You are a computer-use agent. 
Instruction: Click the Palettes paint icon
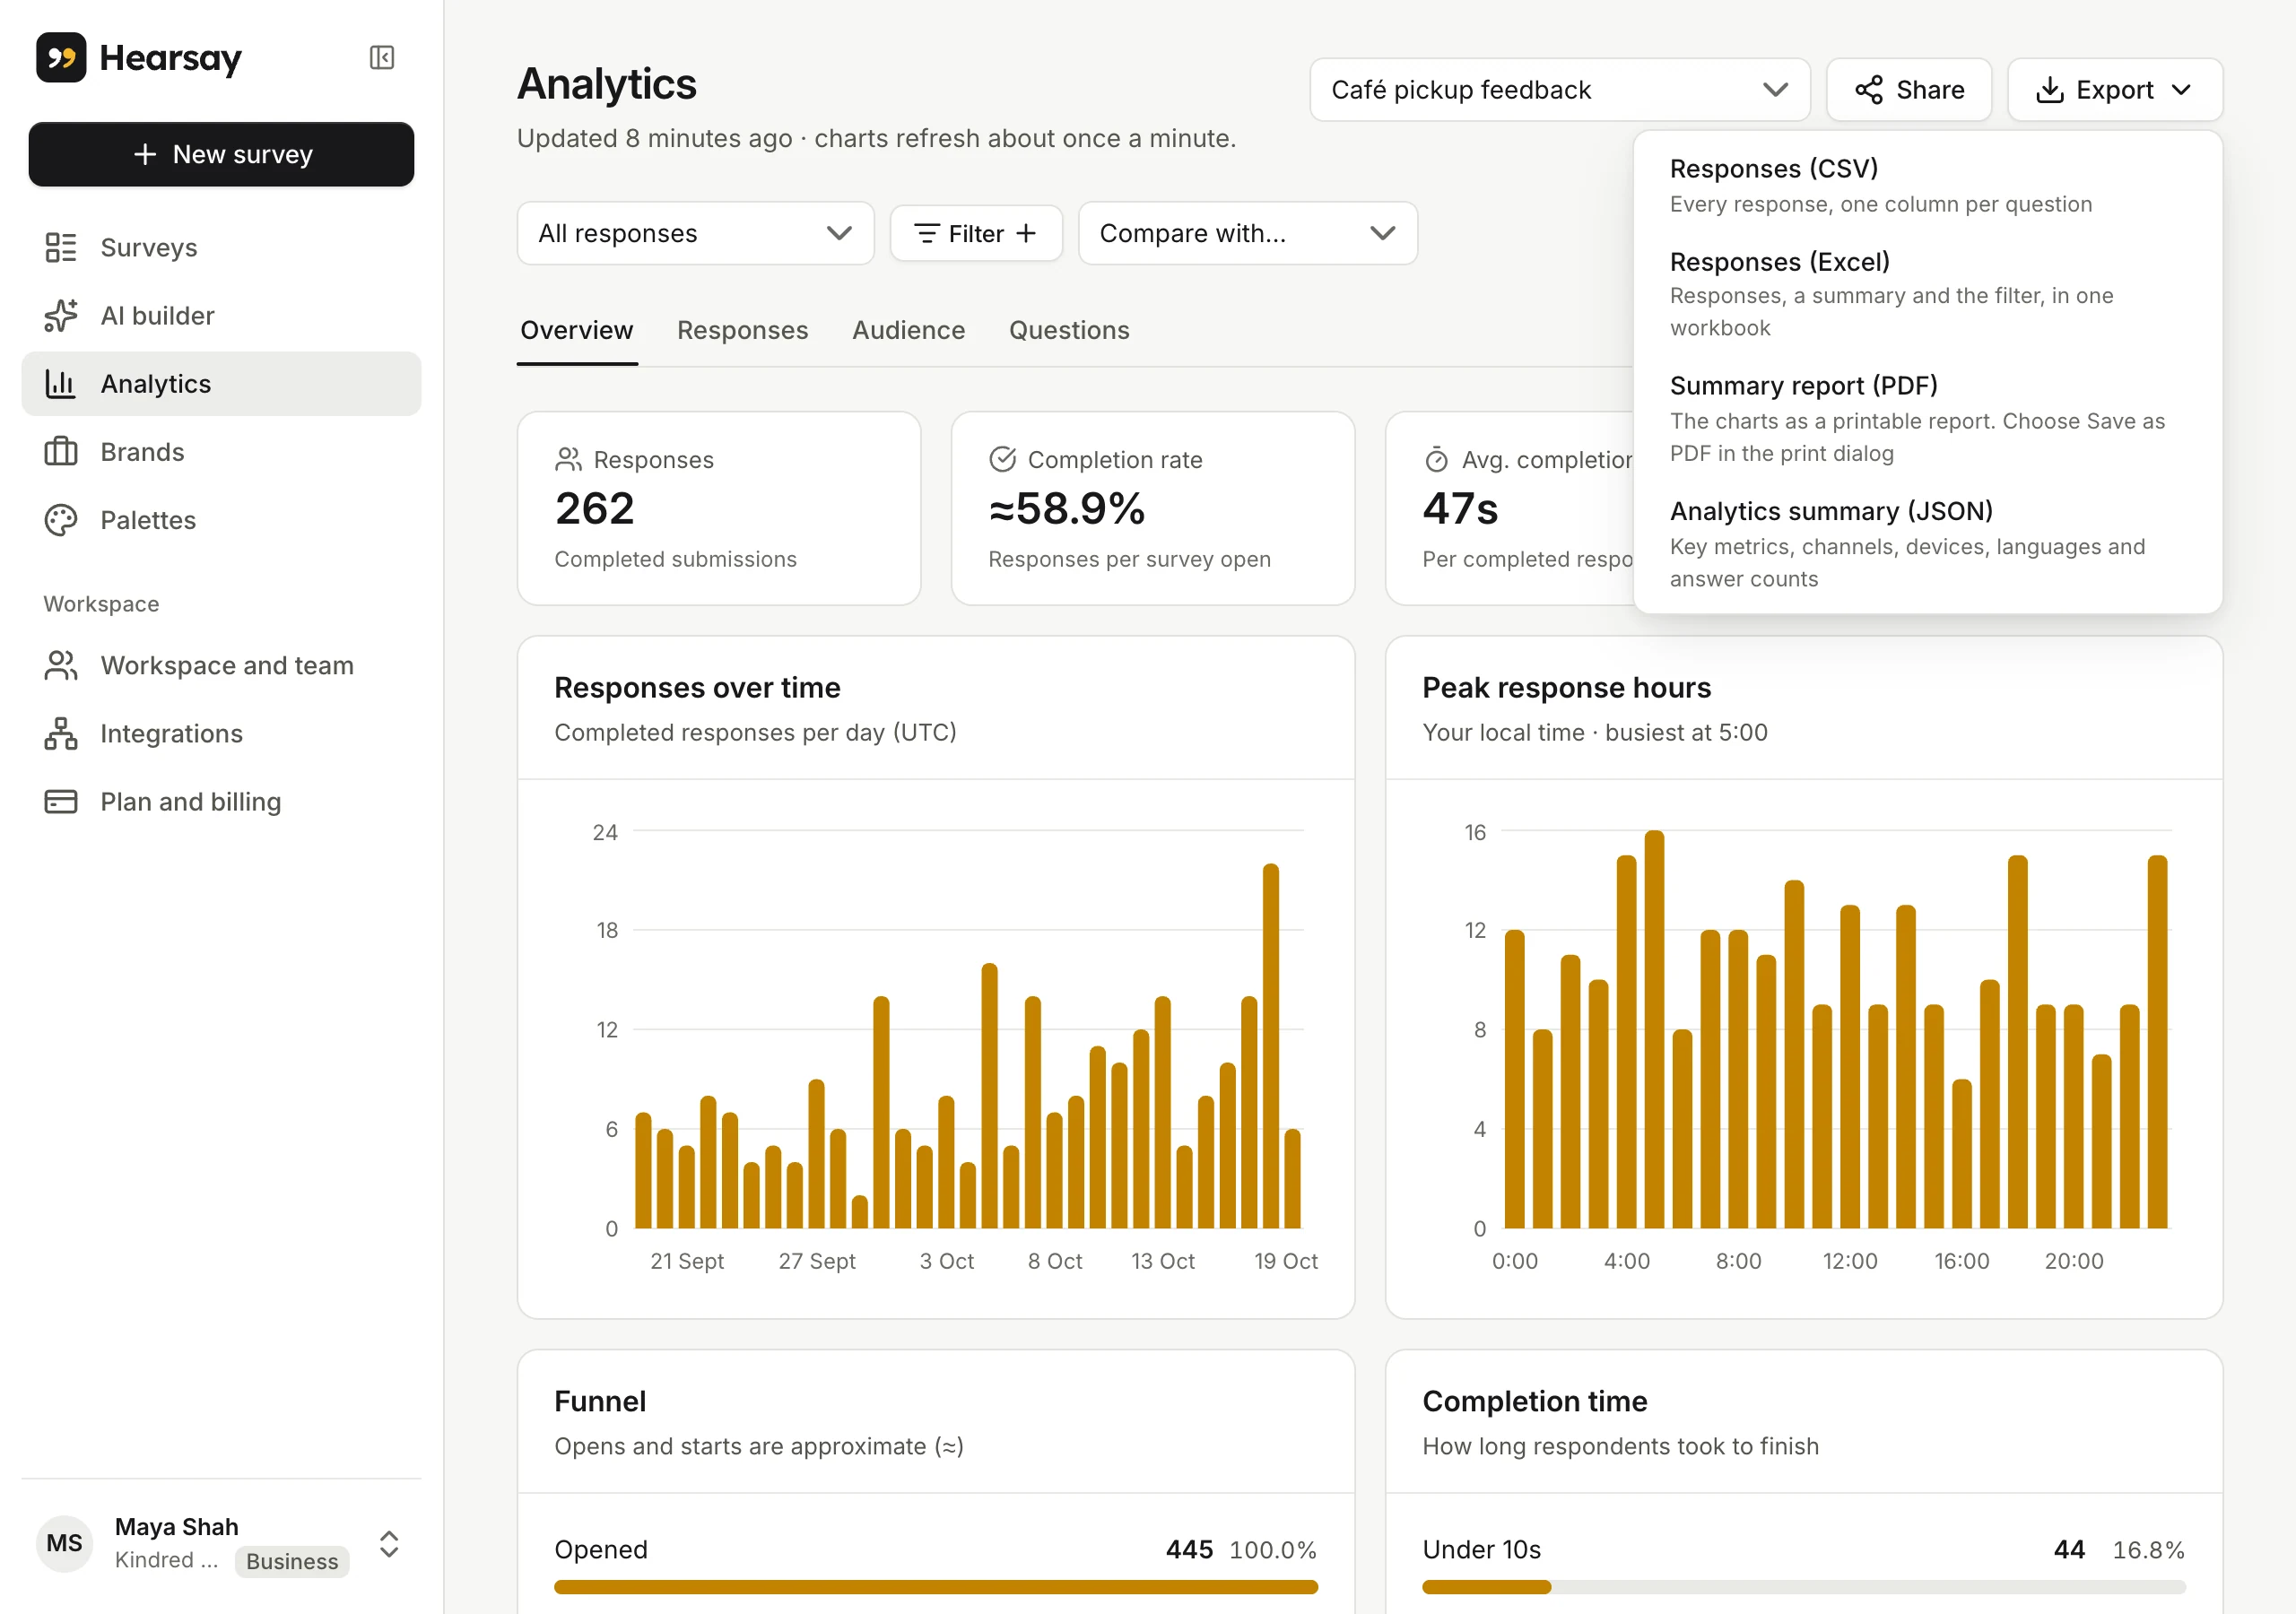tap(61, 520)
